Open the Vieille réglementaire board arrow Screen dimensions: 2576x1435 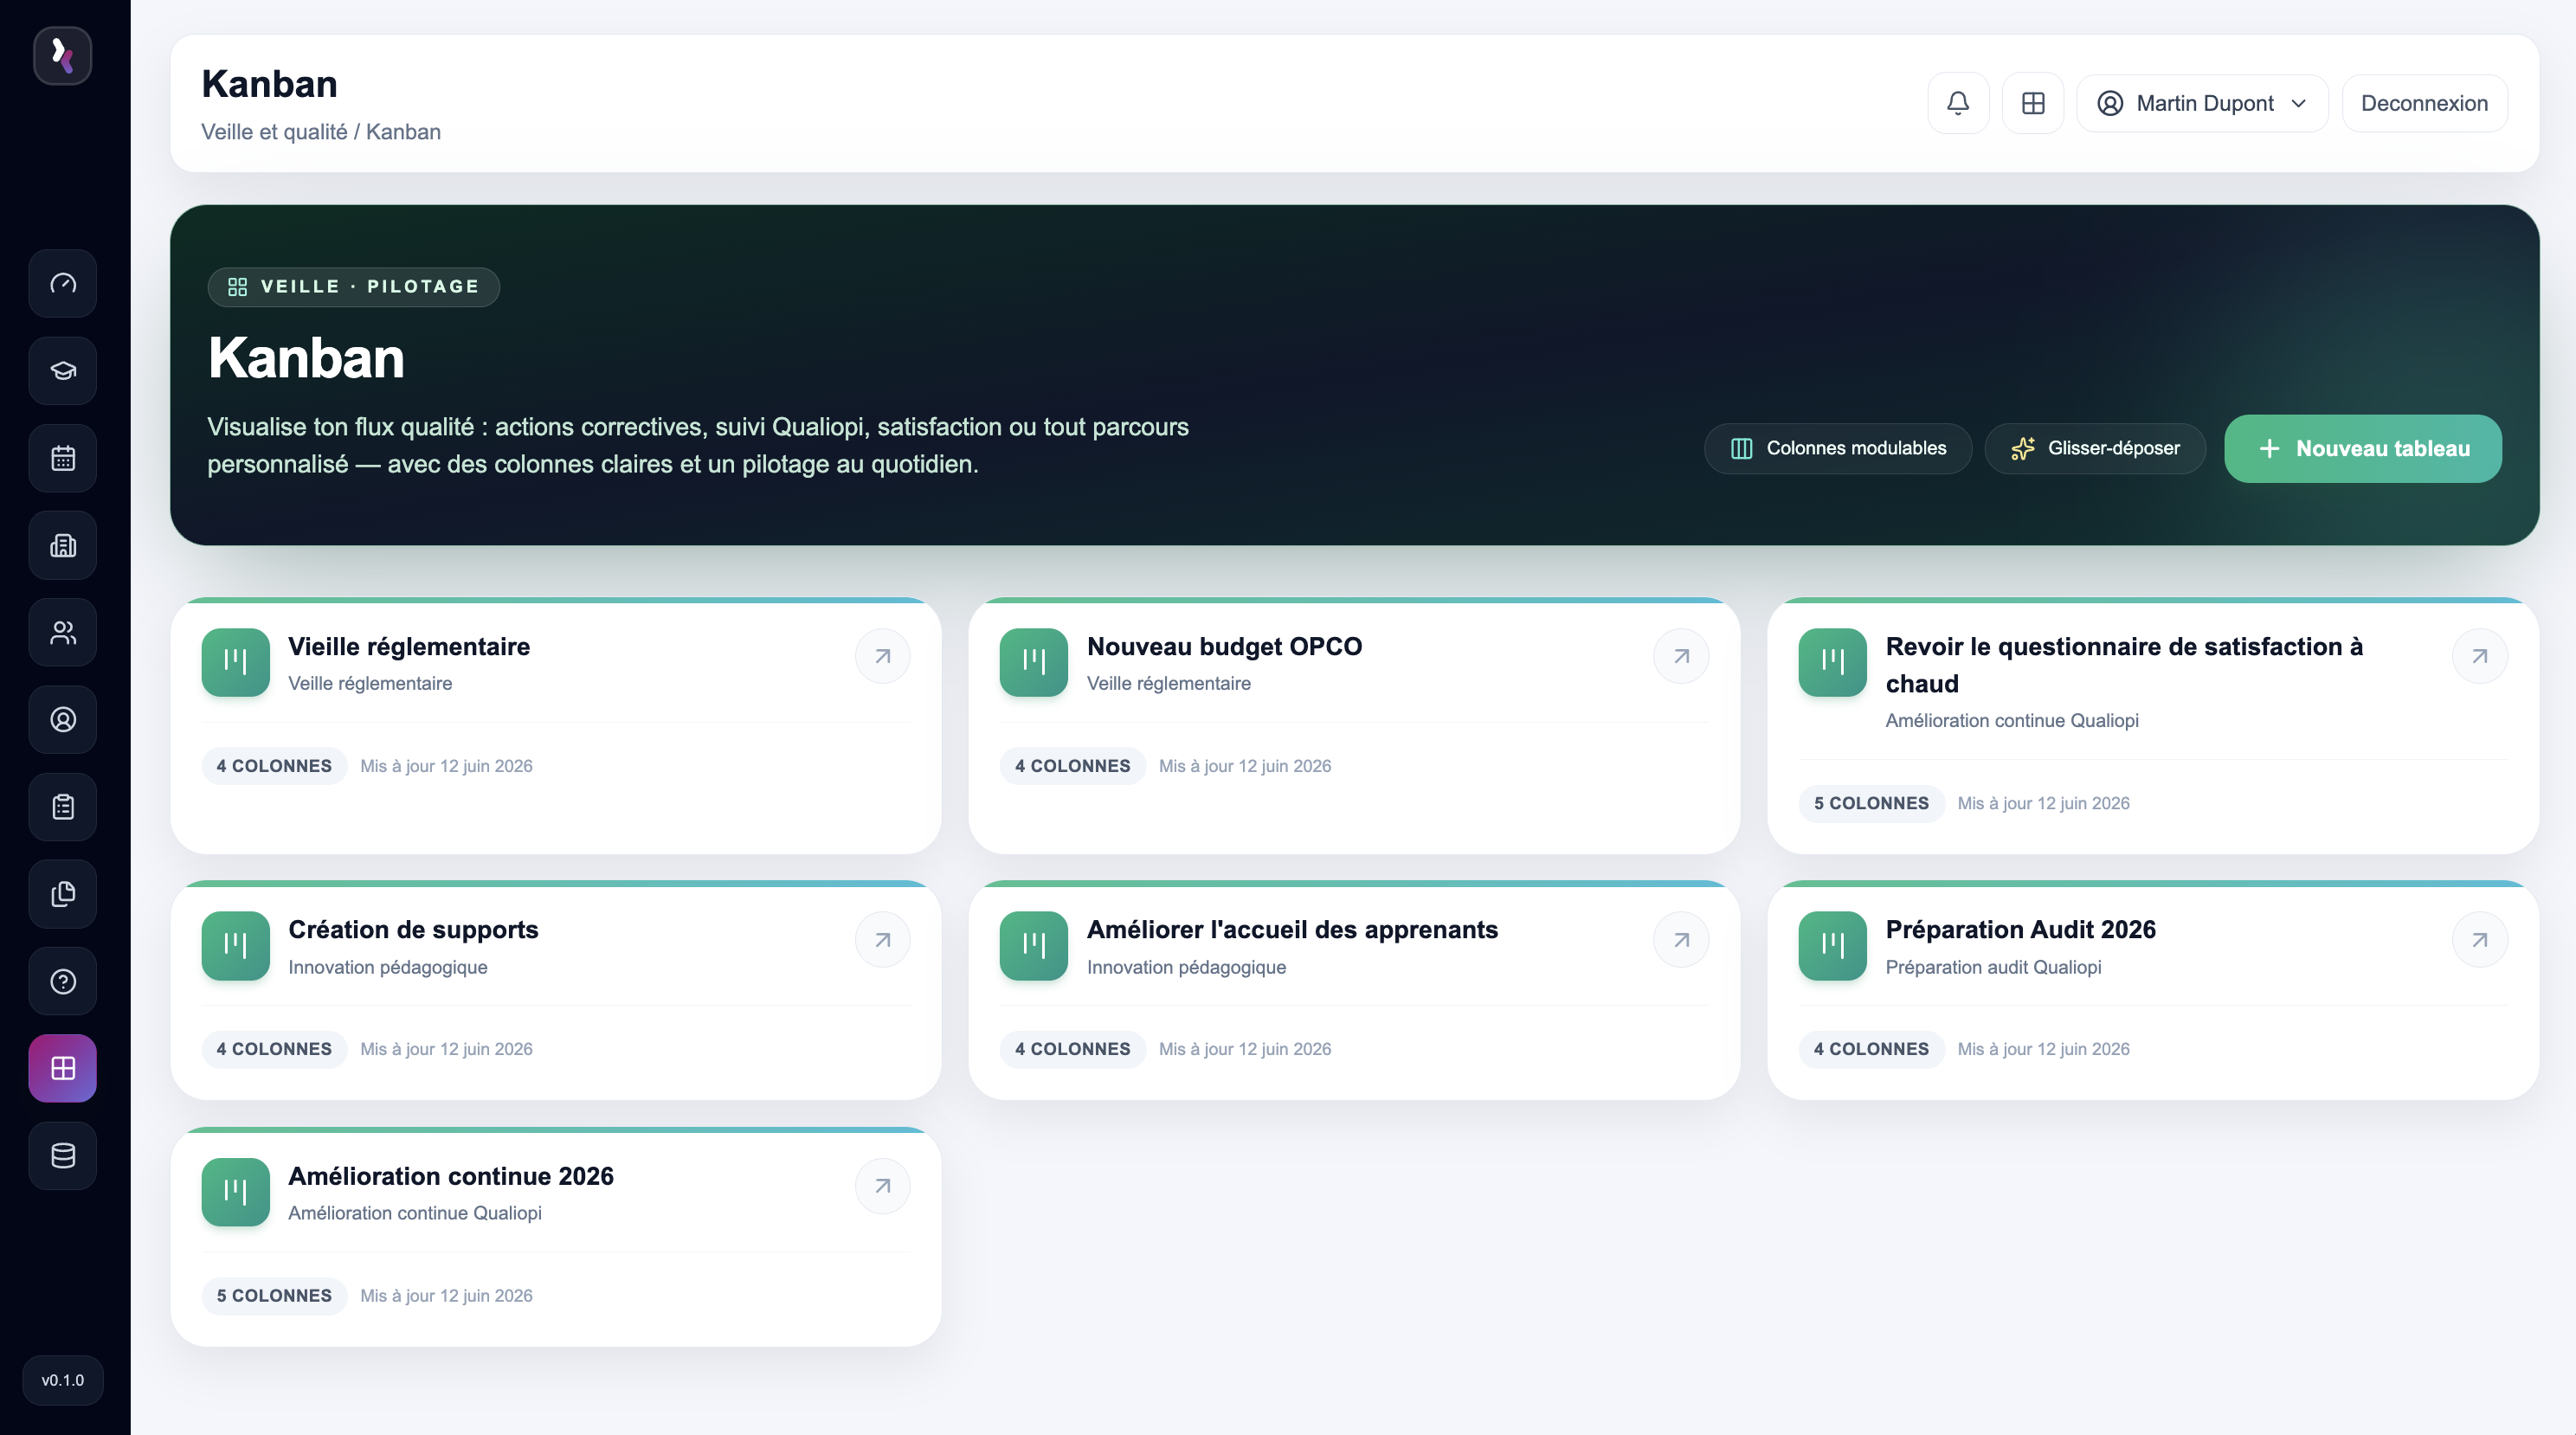click(882, 656)
